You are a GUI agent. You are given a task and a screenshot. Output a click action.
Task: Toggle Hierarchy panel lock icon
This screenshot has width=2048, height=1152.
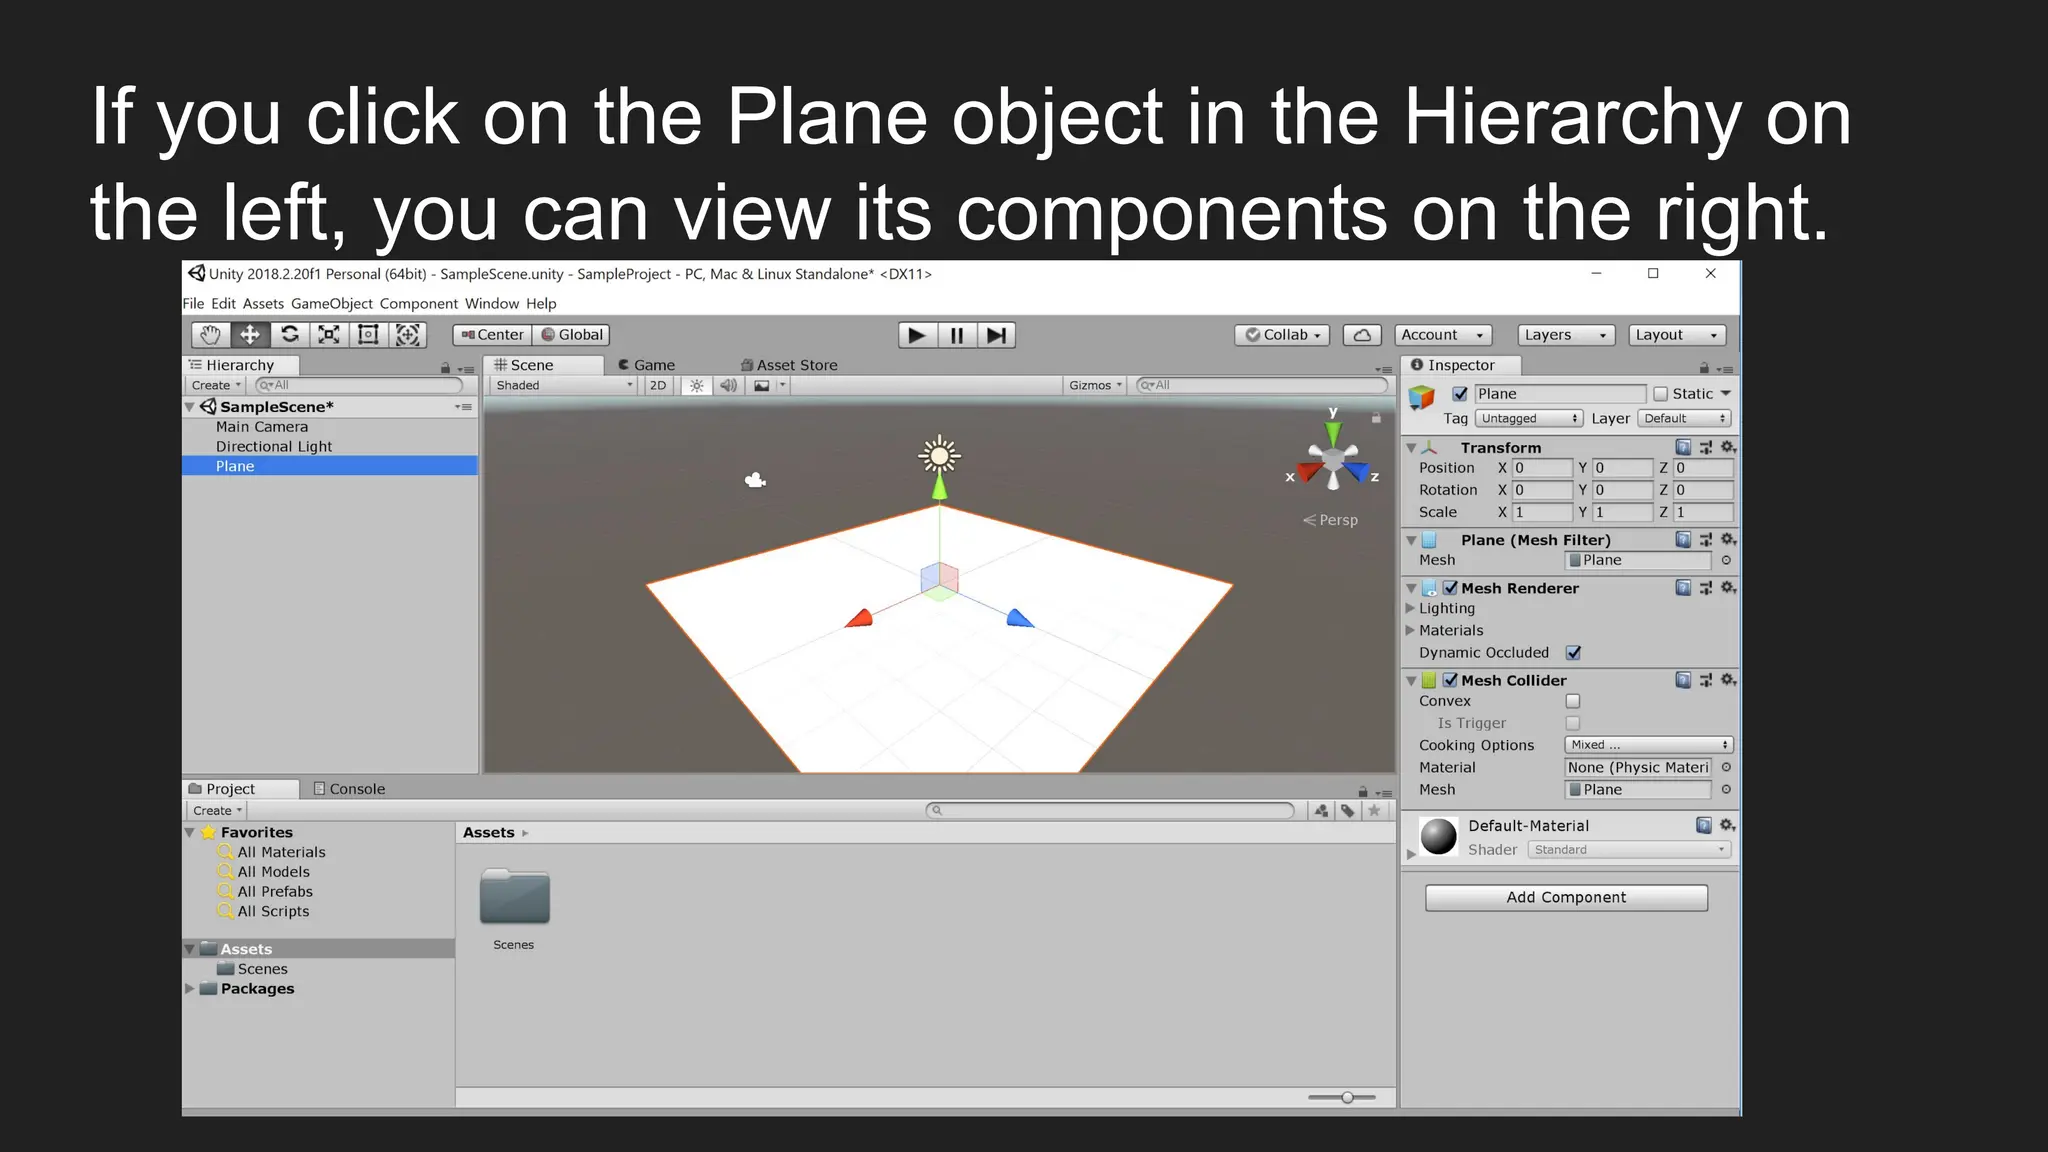pyautogui.click(x=445, y=369)
